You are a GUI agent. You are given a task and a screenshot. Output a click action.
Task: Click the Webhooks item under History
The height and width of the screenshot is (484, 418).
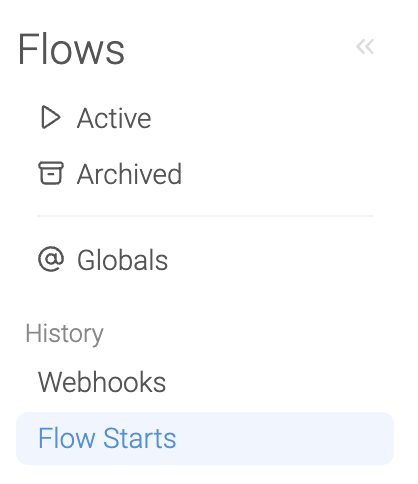(x=102, y=382)
